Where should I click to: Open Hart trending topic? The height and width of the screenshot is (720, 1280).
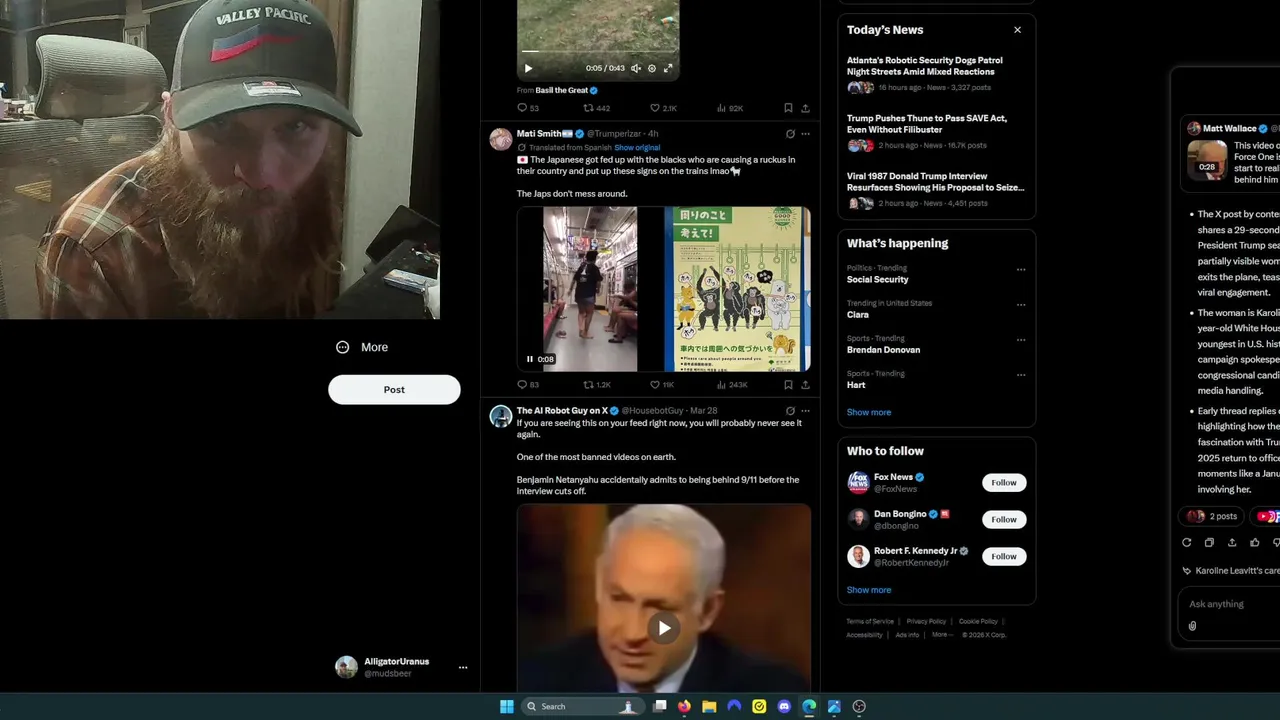[x=856, y=384]
